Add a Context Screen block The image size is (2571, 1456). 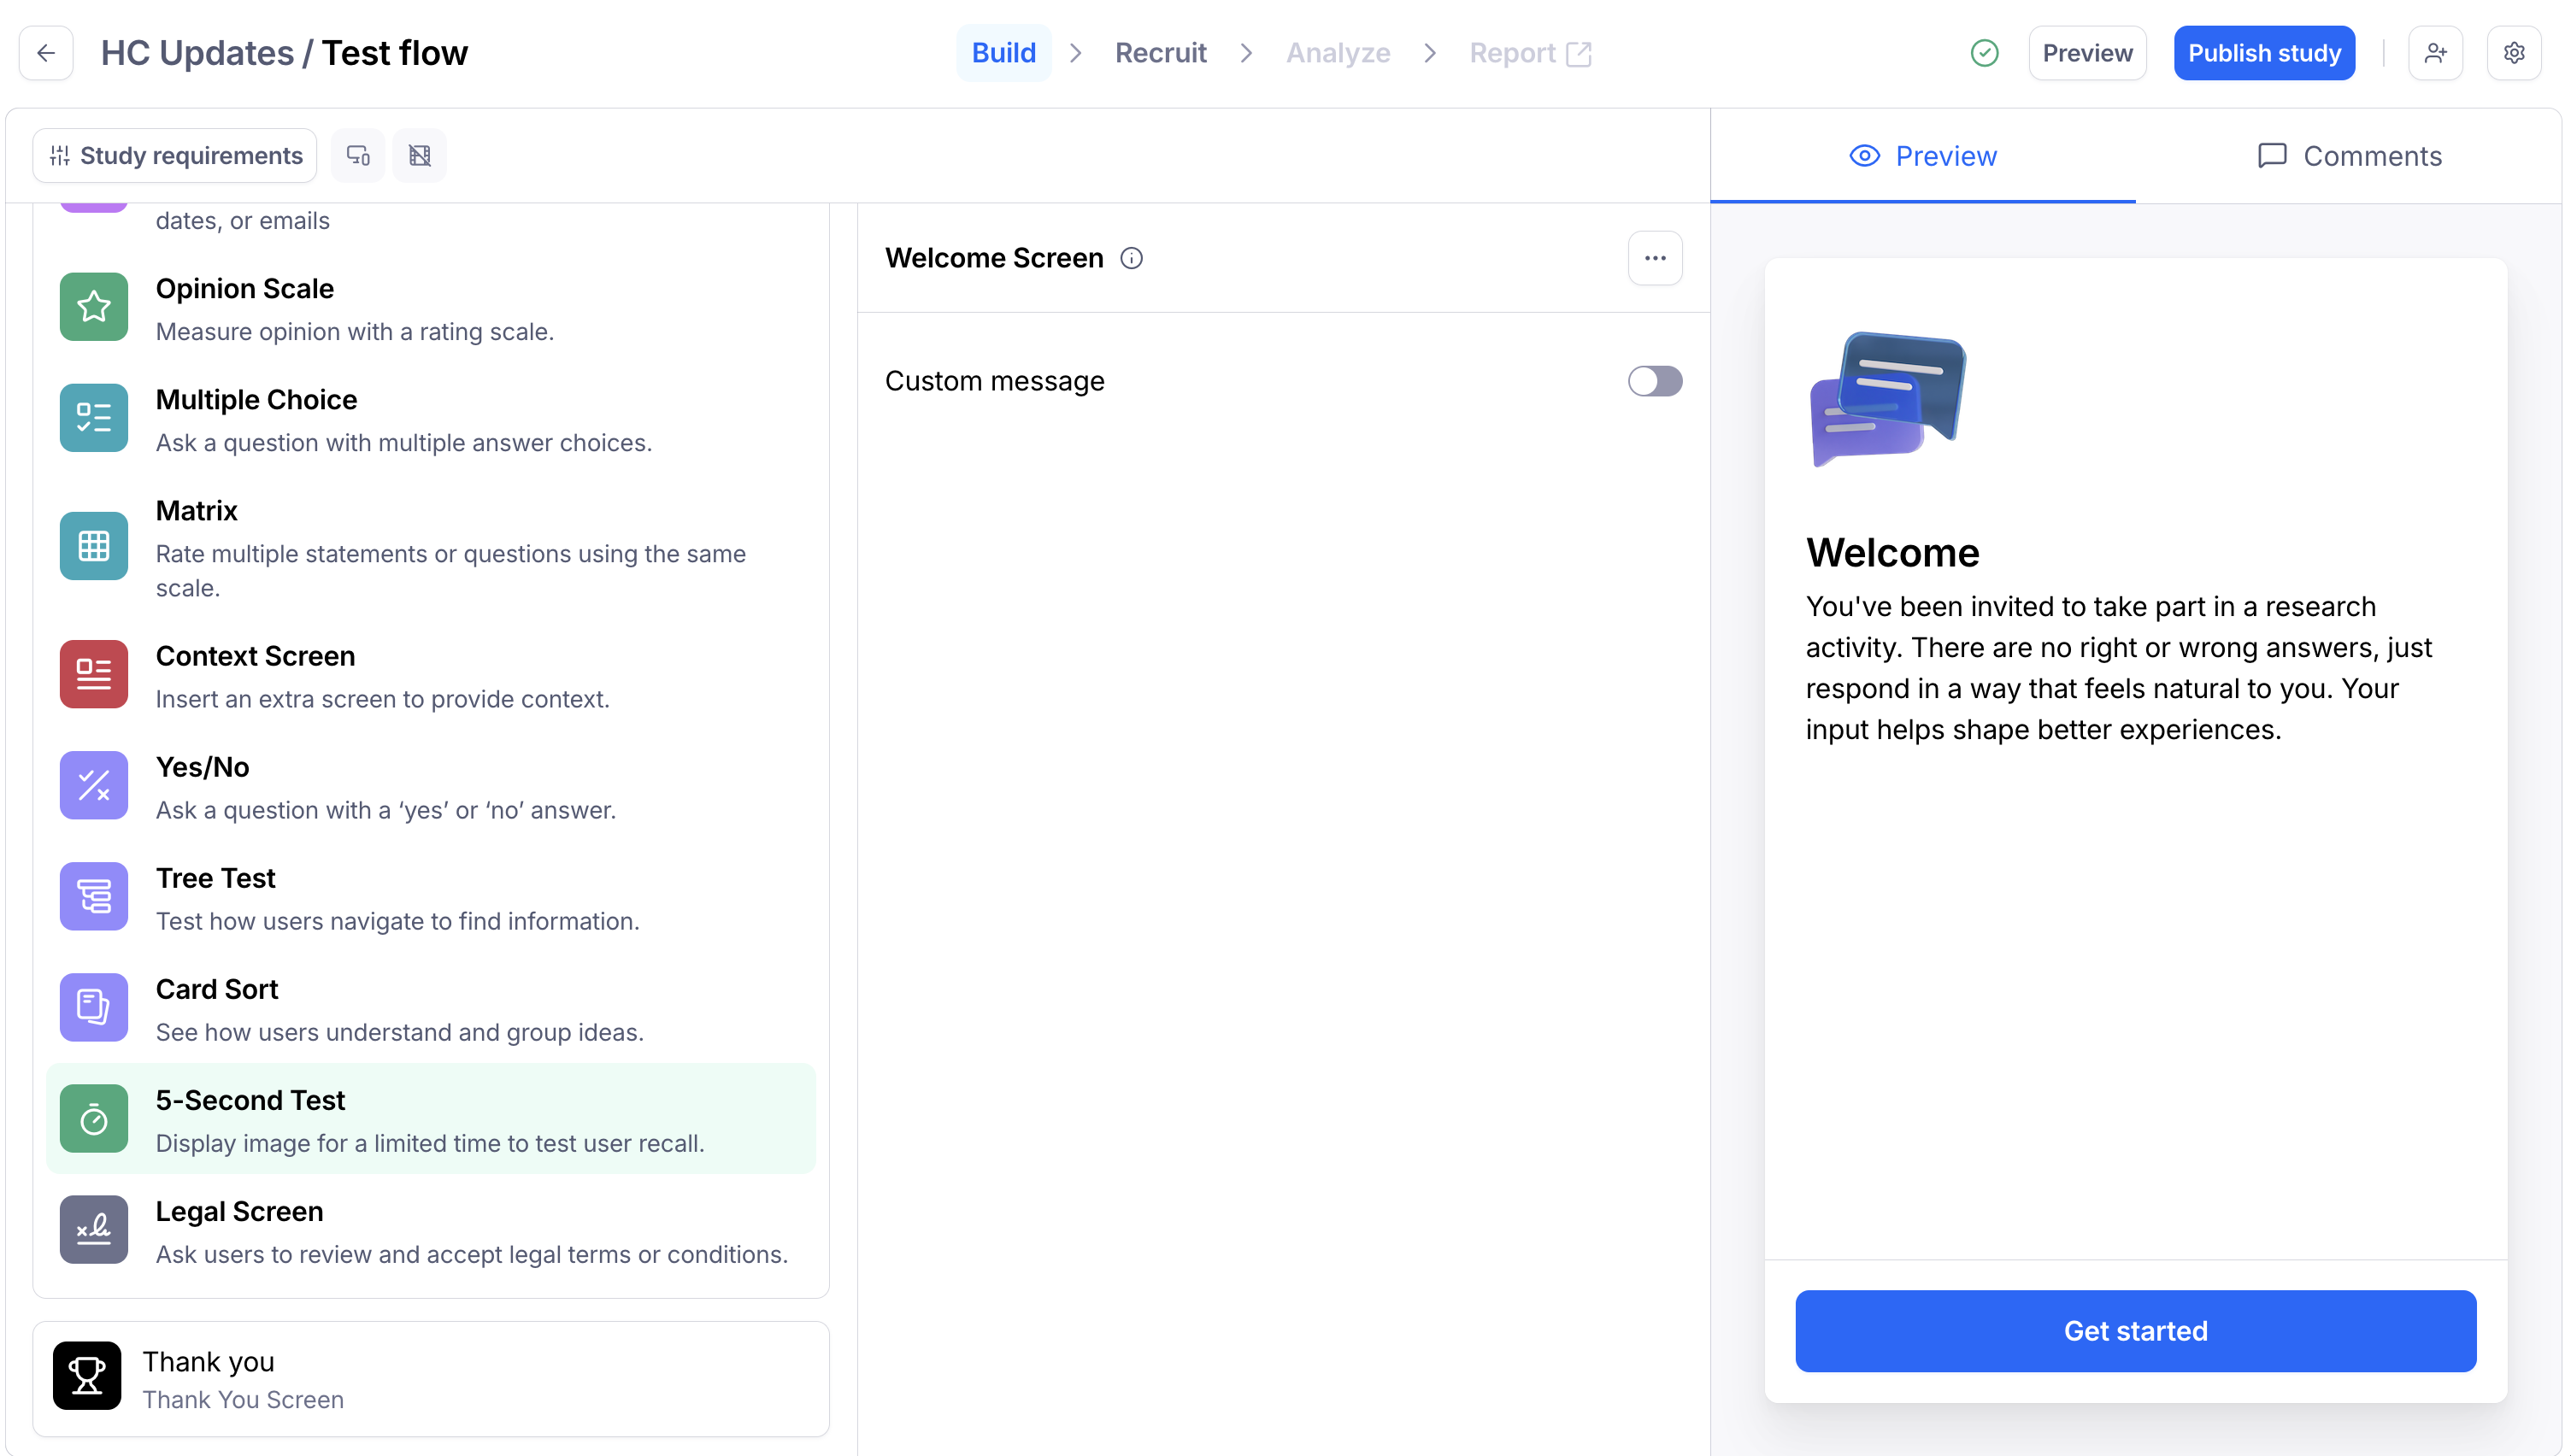[431, 674]
